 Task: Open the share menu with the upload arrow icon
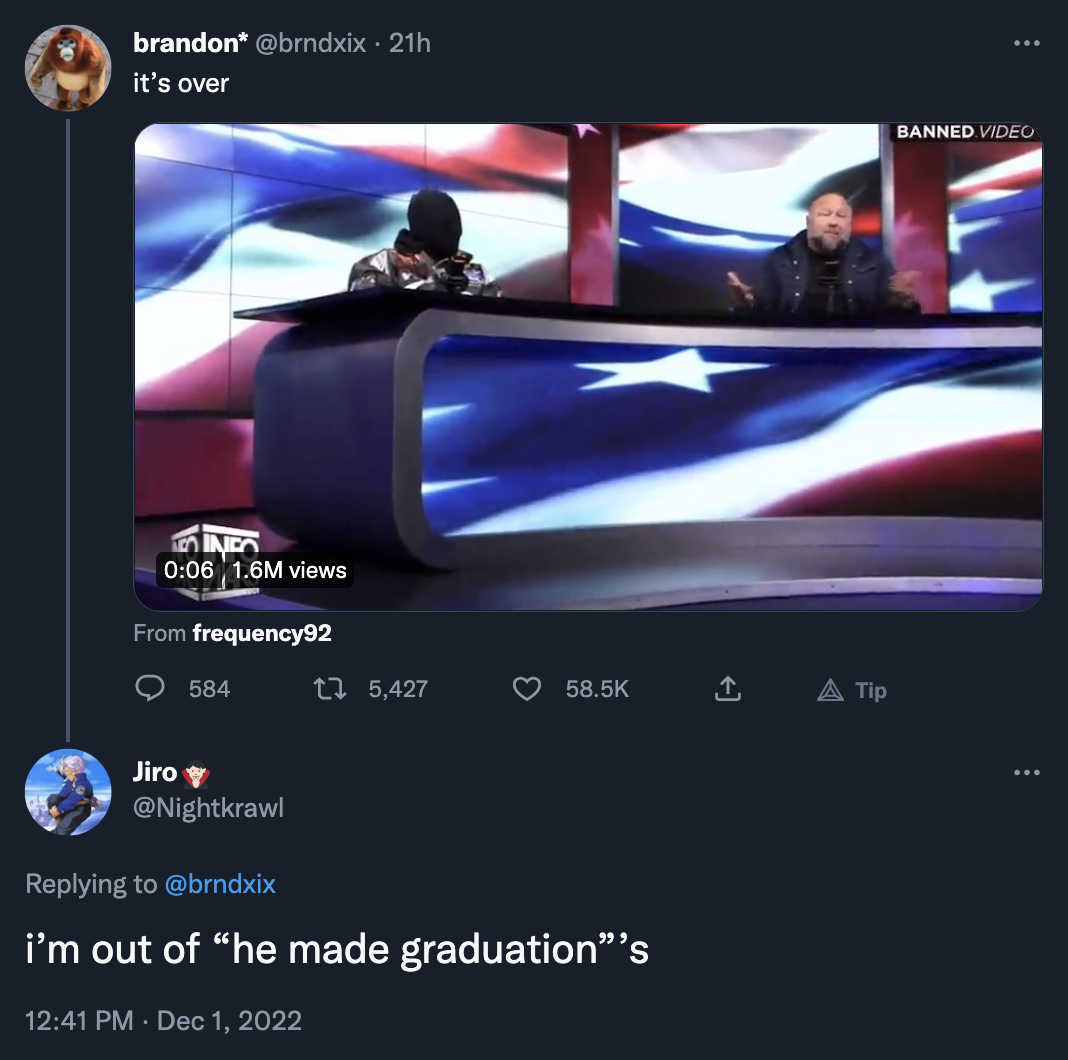[727, 689]
